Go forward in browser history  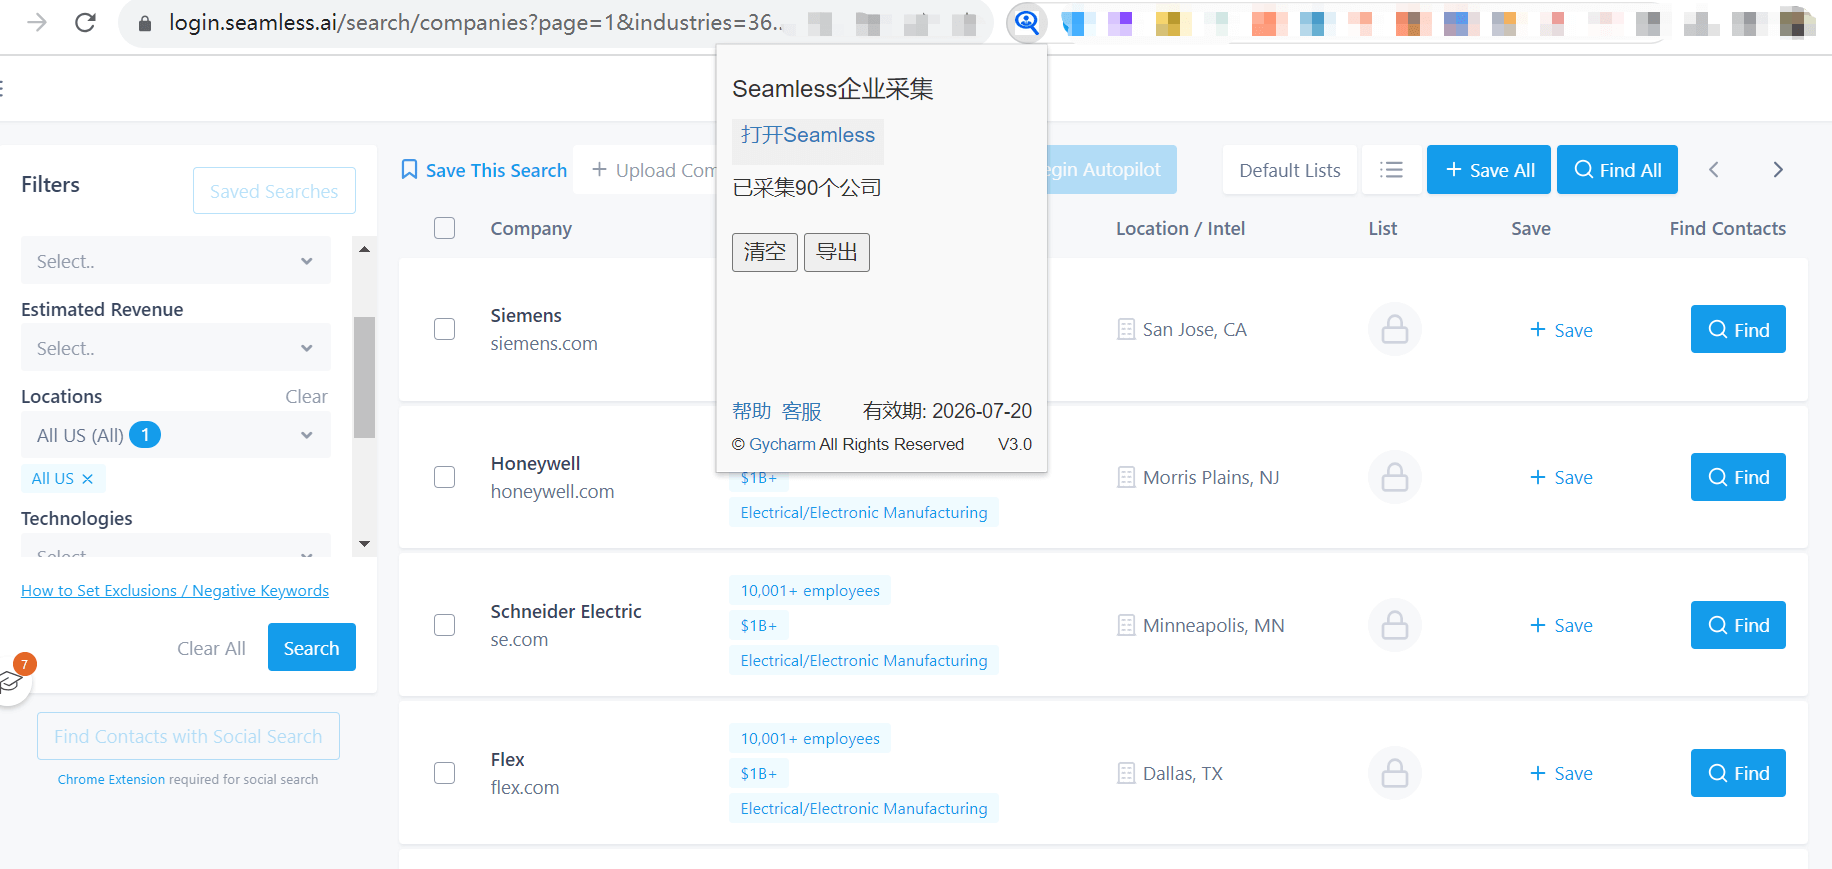pos(37,22)
